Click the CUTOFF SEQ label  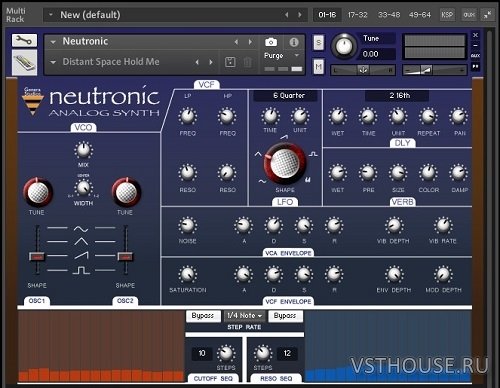click(213, 378)
